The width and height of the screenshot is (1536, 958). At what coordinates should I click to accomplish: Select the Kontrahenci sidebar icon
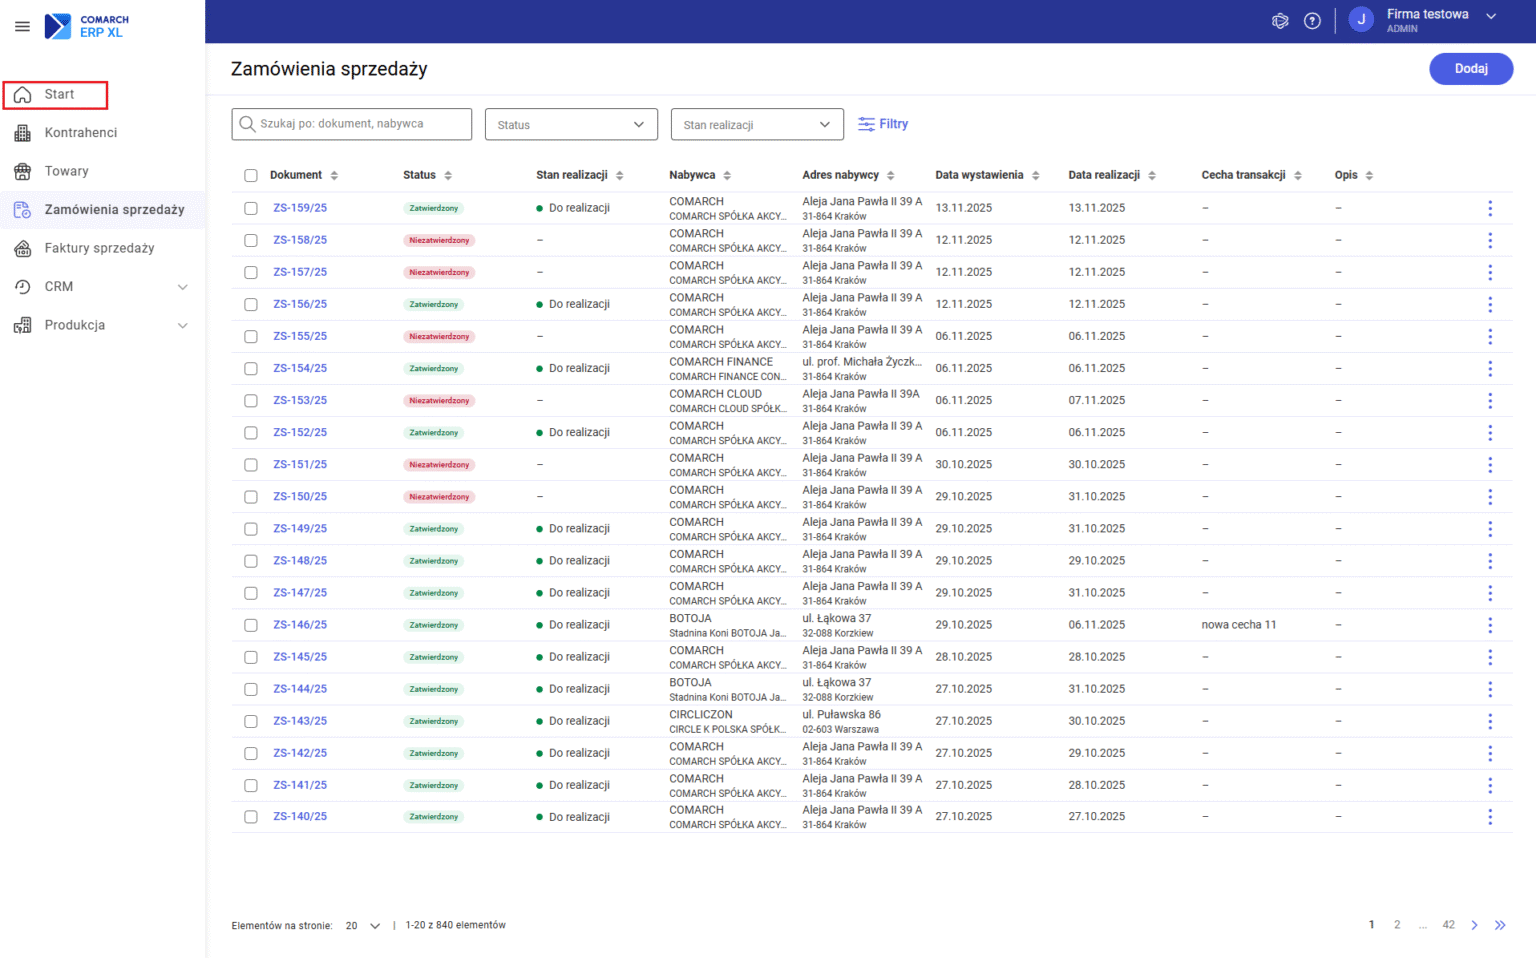click(x=22, y=132)
